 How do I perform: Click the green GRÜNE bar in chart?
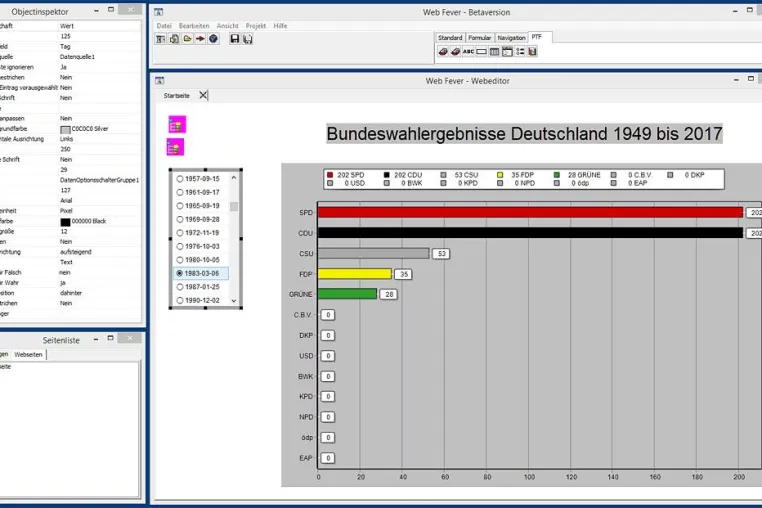347,294
